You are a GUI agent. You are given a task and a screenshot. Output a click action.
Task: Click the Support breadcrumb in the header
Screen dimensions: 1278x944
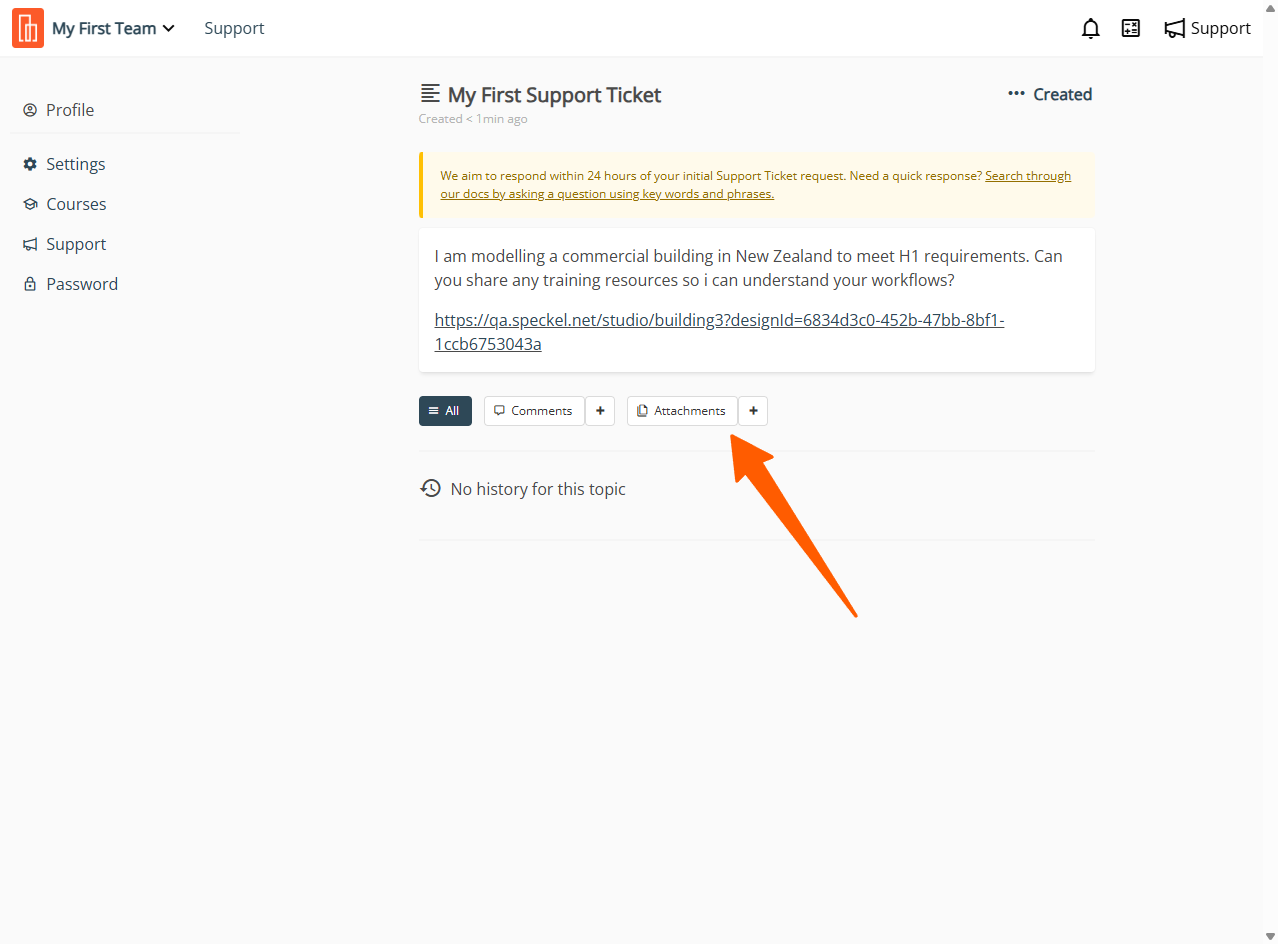[x=234, y=29]
